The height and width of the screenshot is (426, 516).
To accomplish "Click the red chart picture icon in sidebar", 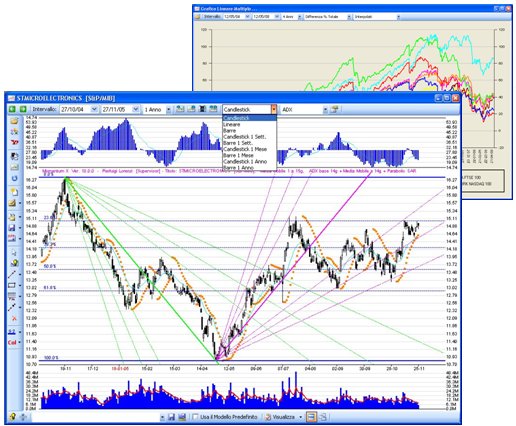I will pyautogui.click(x=12, y=238).
